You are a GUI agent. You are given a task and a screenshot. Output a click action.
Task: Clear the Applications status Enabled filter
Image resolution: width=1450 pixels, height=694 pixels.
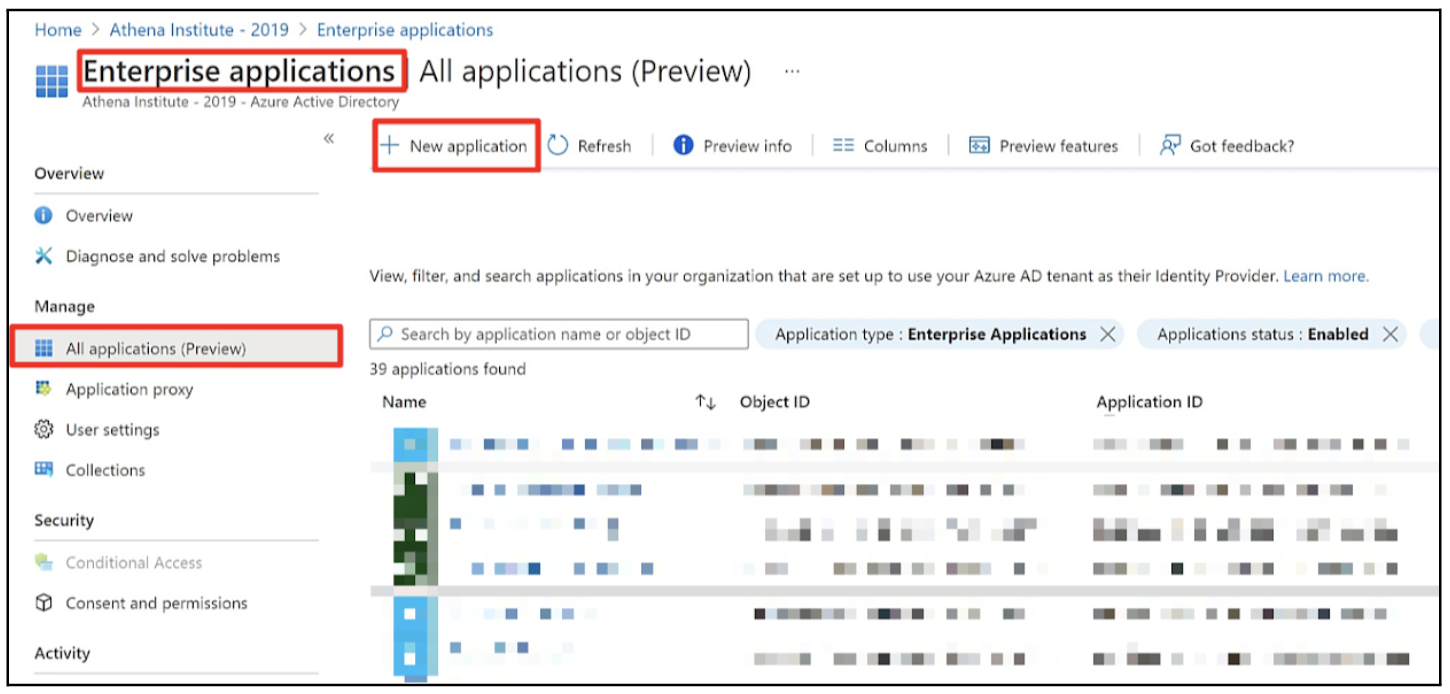1390,334
